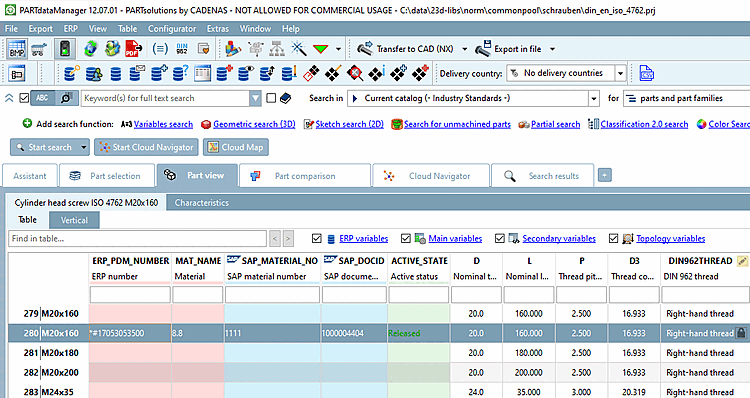
Task: Toggle the Secondary variables checkbox
Action: (x=500, y=238)
